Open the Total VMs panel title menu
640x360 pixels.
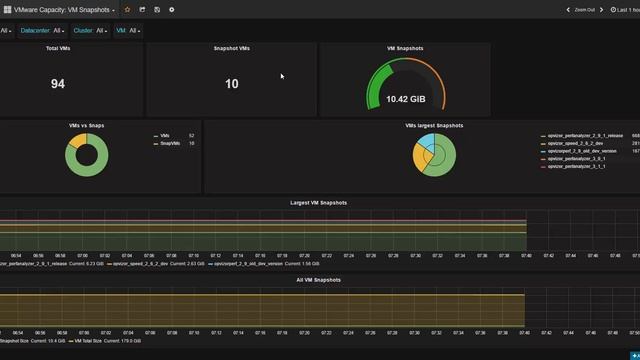58,48
